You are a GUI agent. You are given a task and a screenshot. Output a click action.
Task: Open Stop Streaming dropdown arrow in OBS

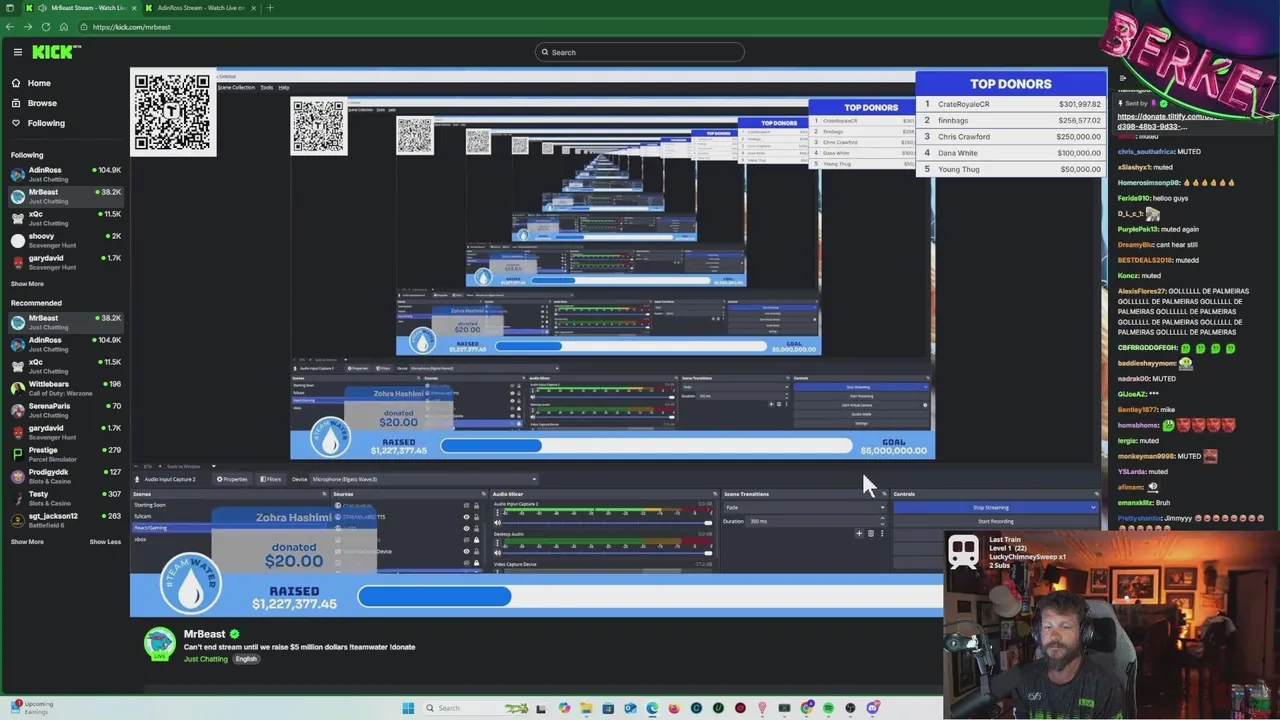click(1093, 508)
